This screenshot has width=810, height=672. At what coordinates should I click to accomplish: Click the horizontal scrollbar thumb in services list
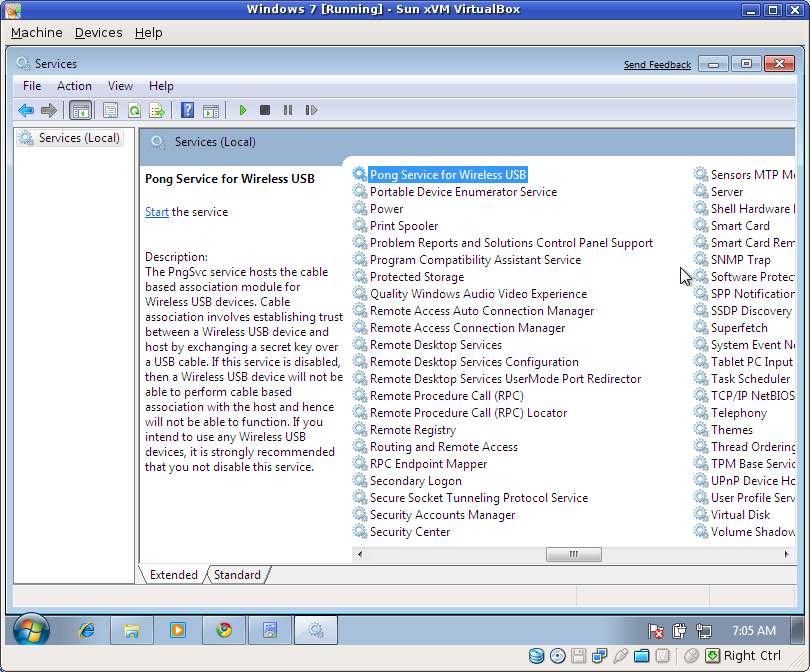tap(573, 554)
